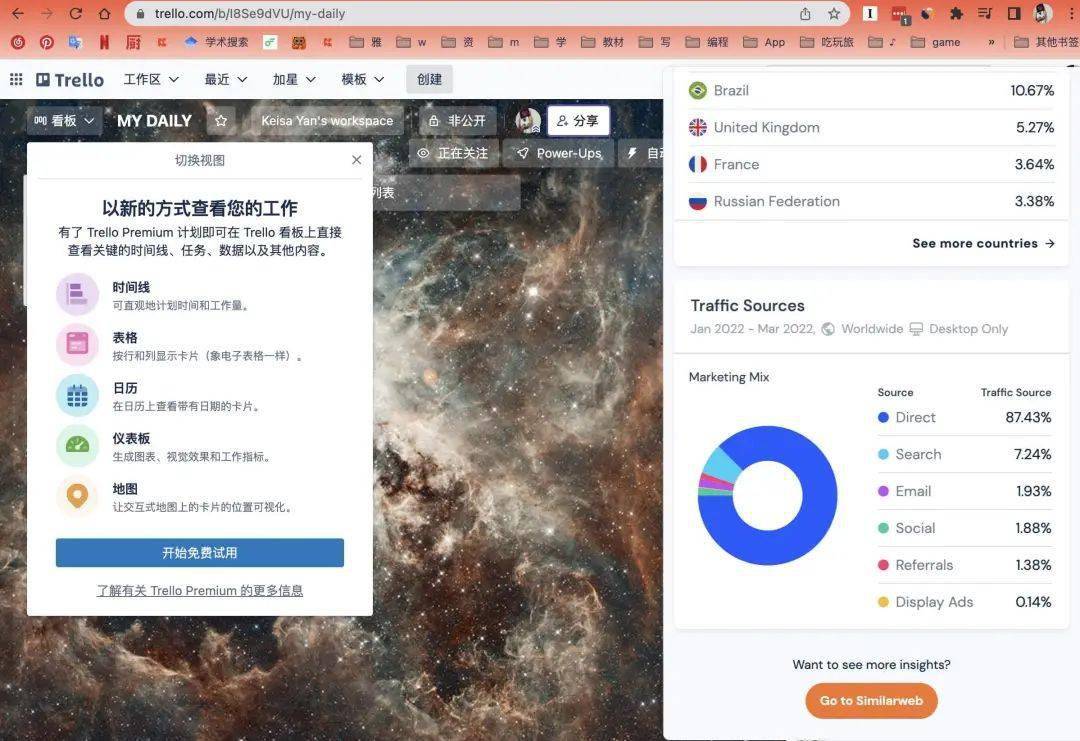Click the browser home icon
Screen dimensions: 1080x741
click(x=105, y=14)
